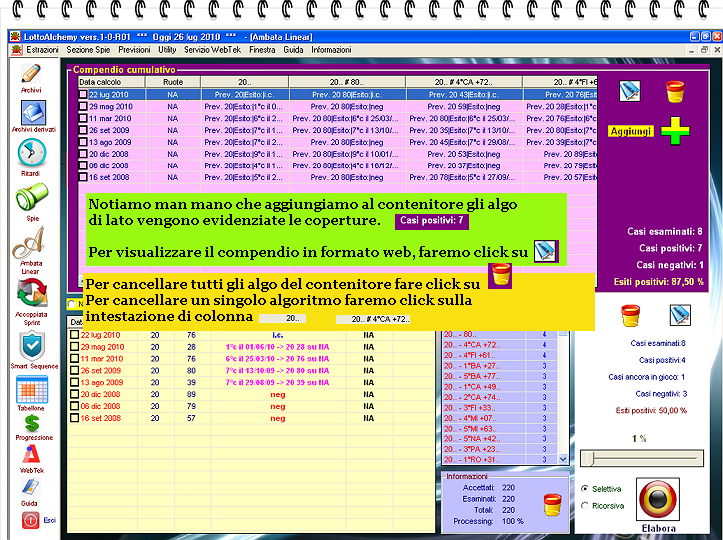Click '20.. # 80..' column header
The width and height of the screenshot is (723, 540).
(x=347, y=82)
